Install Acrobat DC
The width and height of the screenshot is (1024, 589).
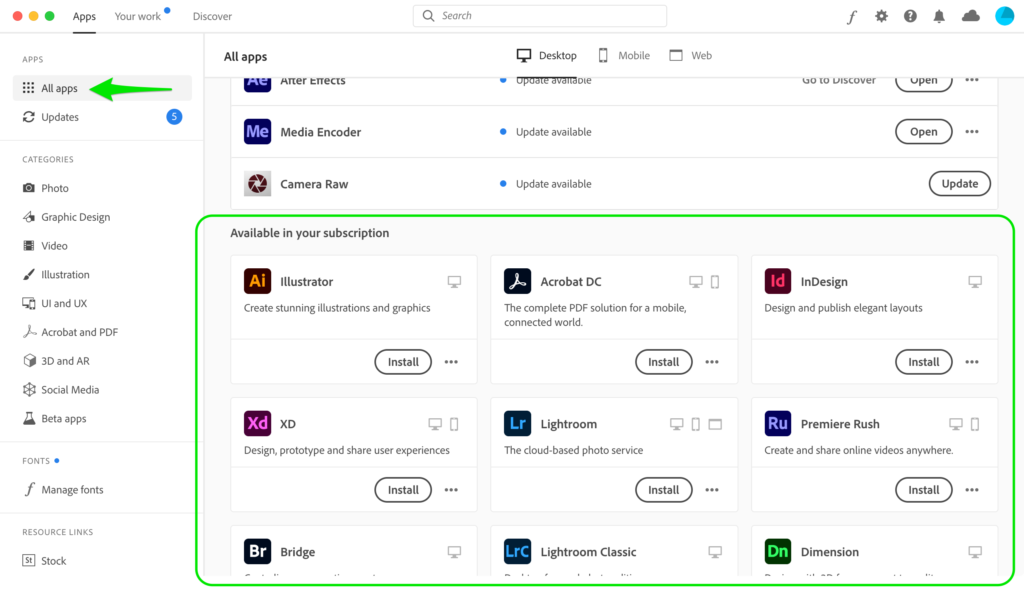click(x=664, y=362)
